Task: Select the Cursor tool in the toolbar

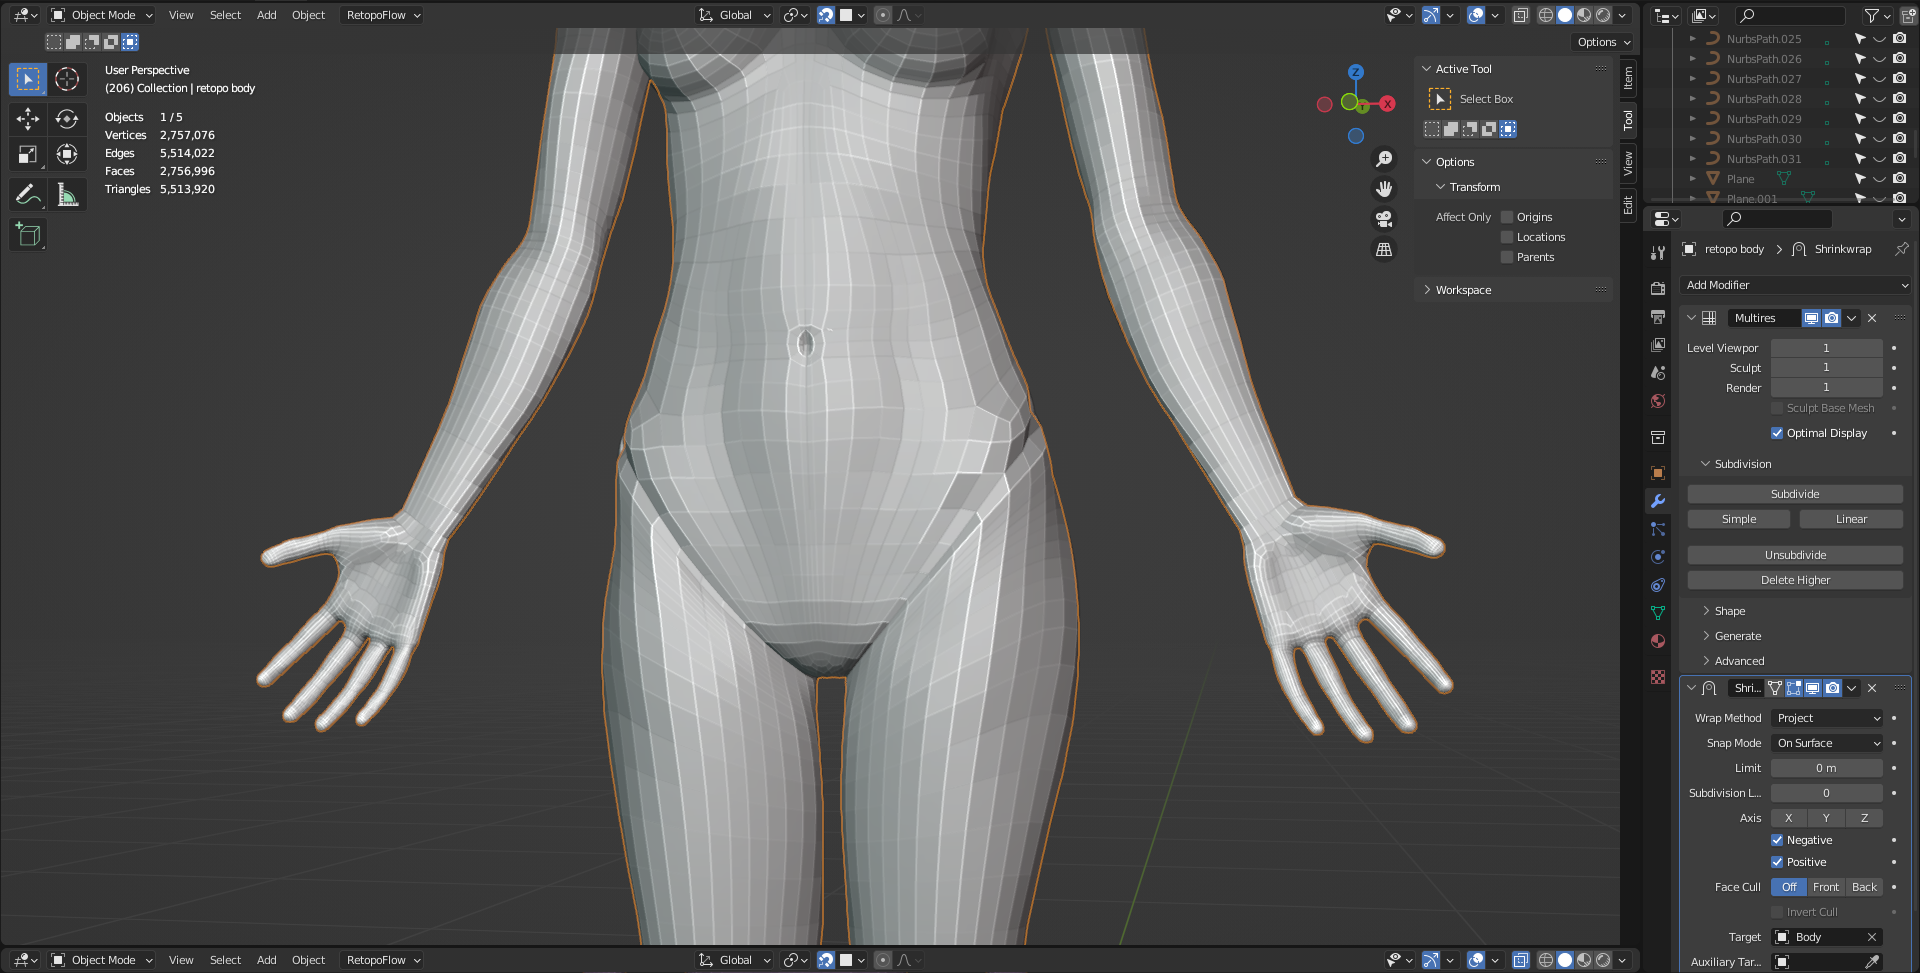Action: pos(67,79)
